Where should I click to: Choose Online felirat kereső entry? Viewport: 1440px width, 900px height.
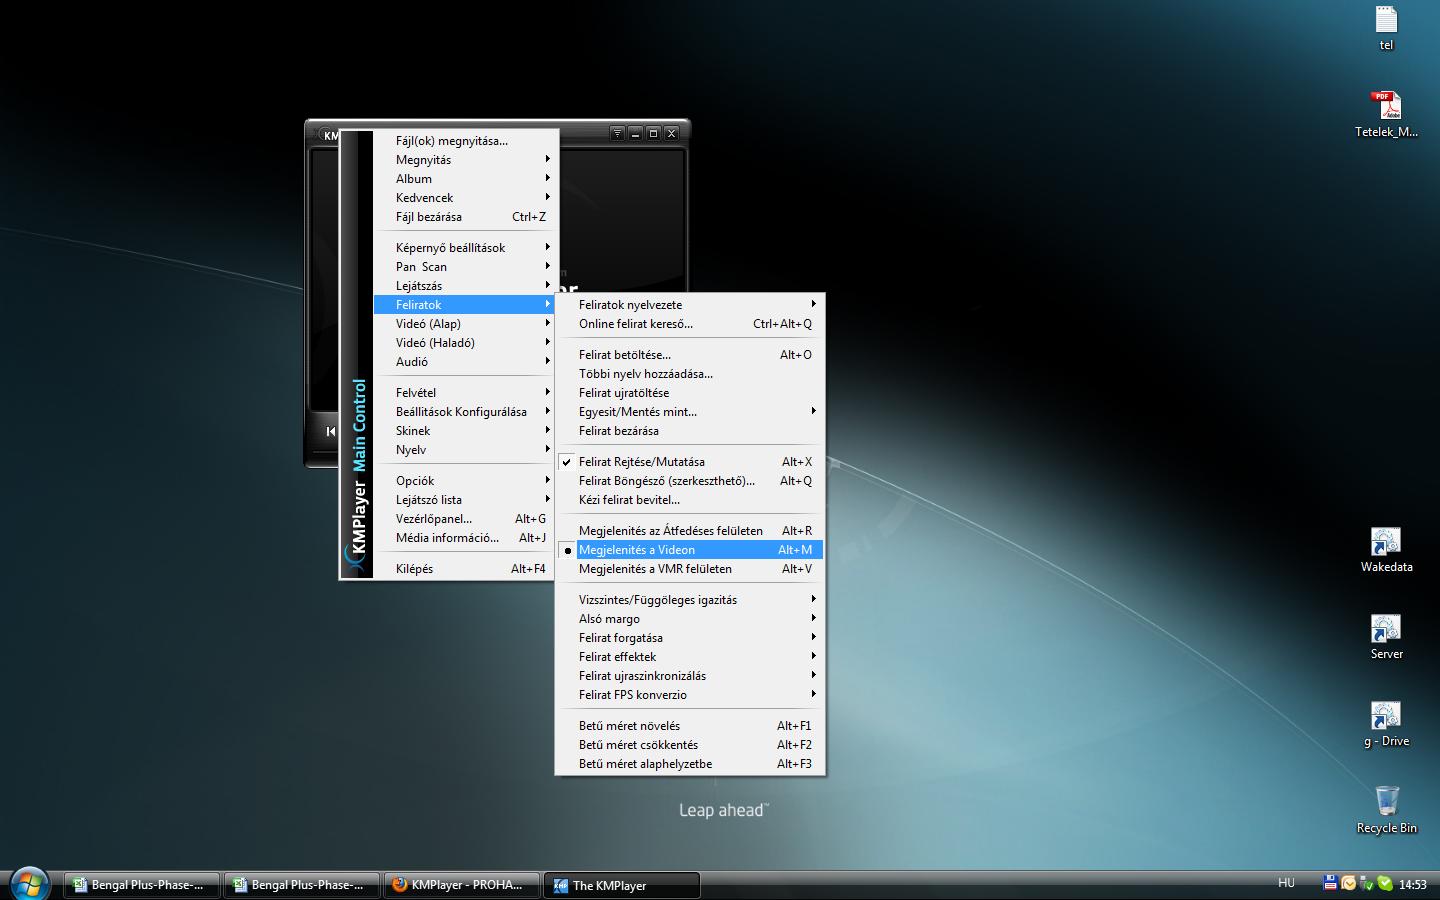[690, 324]
